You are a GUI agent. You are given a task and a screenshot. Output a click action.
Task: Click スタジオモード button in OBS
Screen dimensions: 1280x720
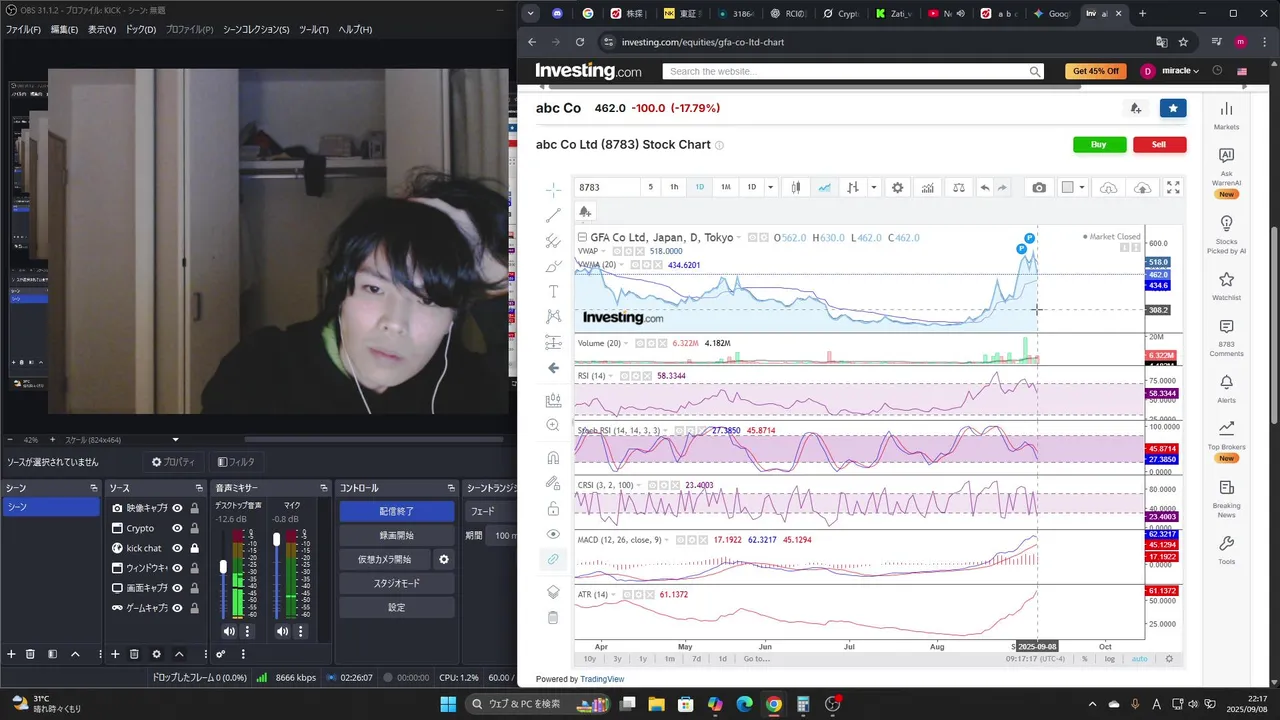[396, 583]
